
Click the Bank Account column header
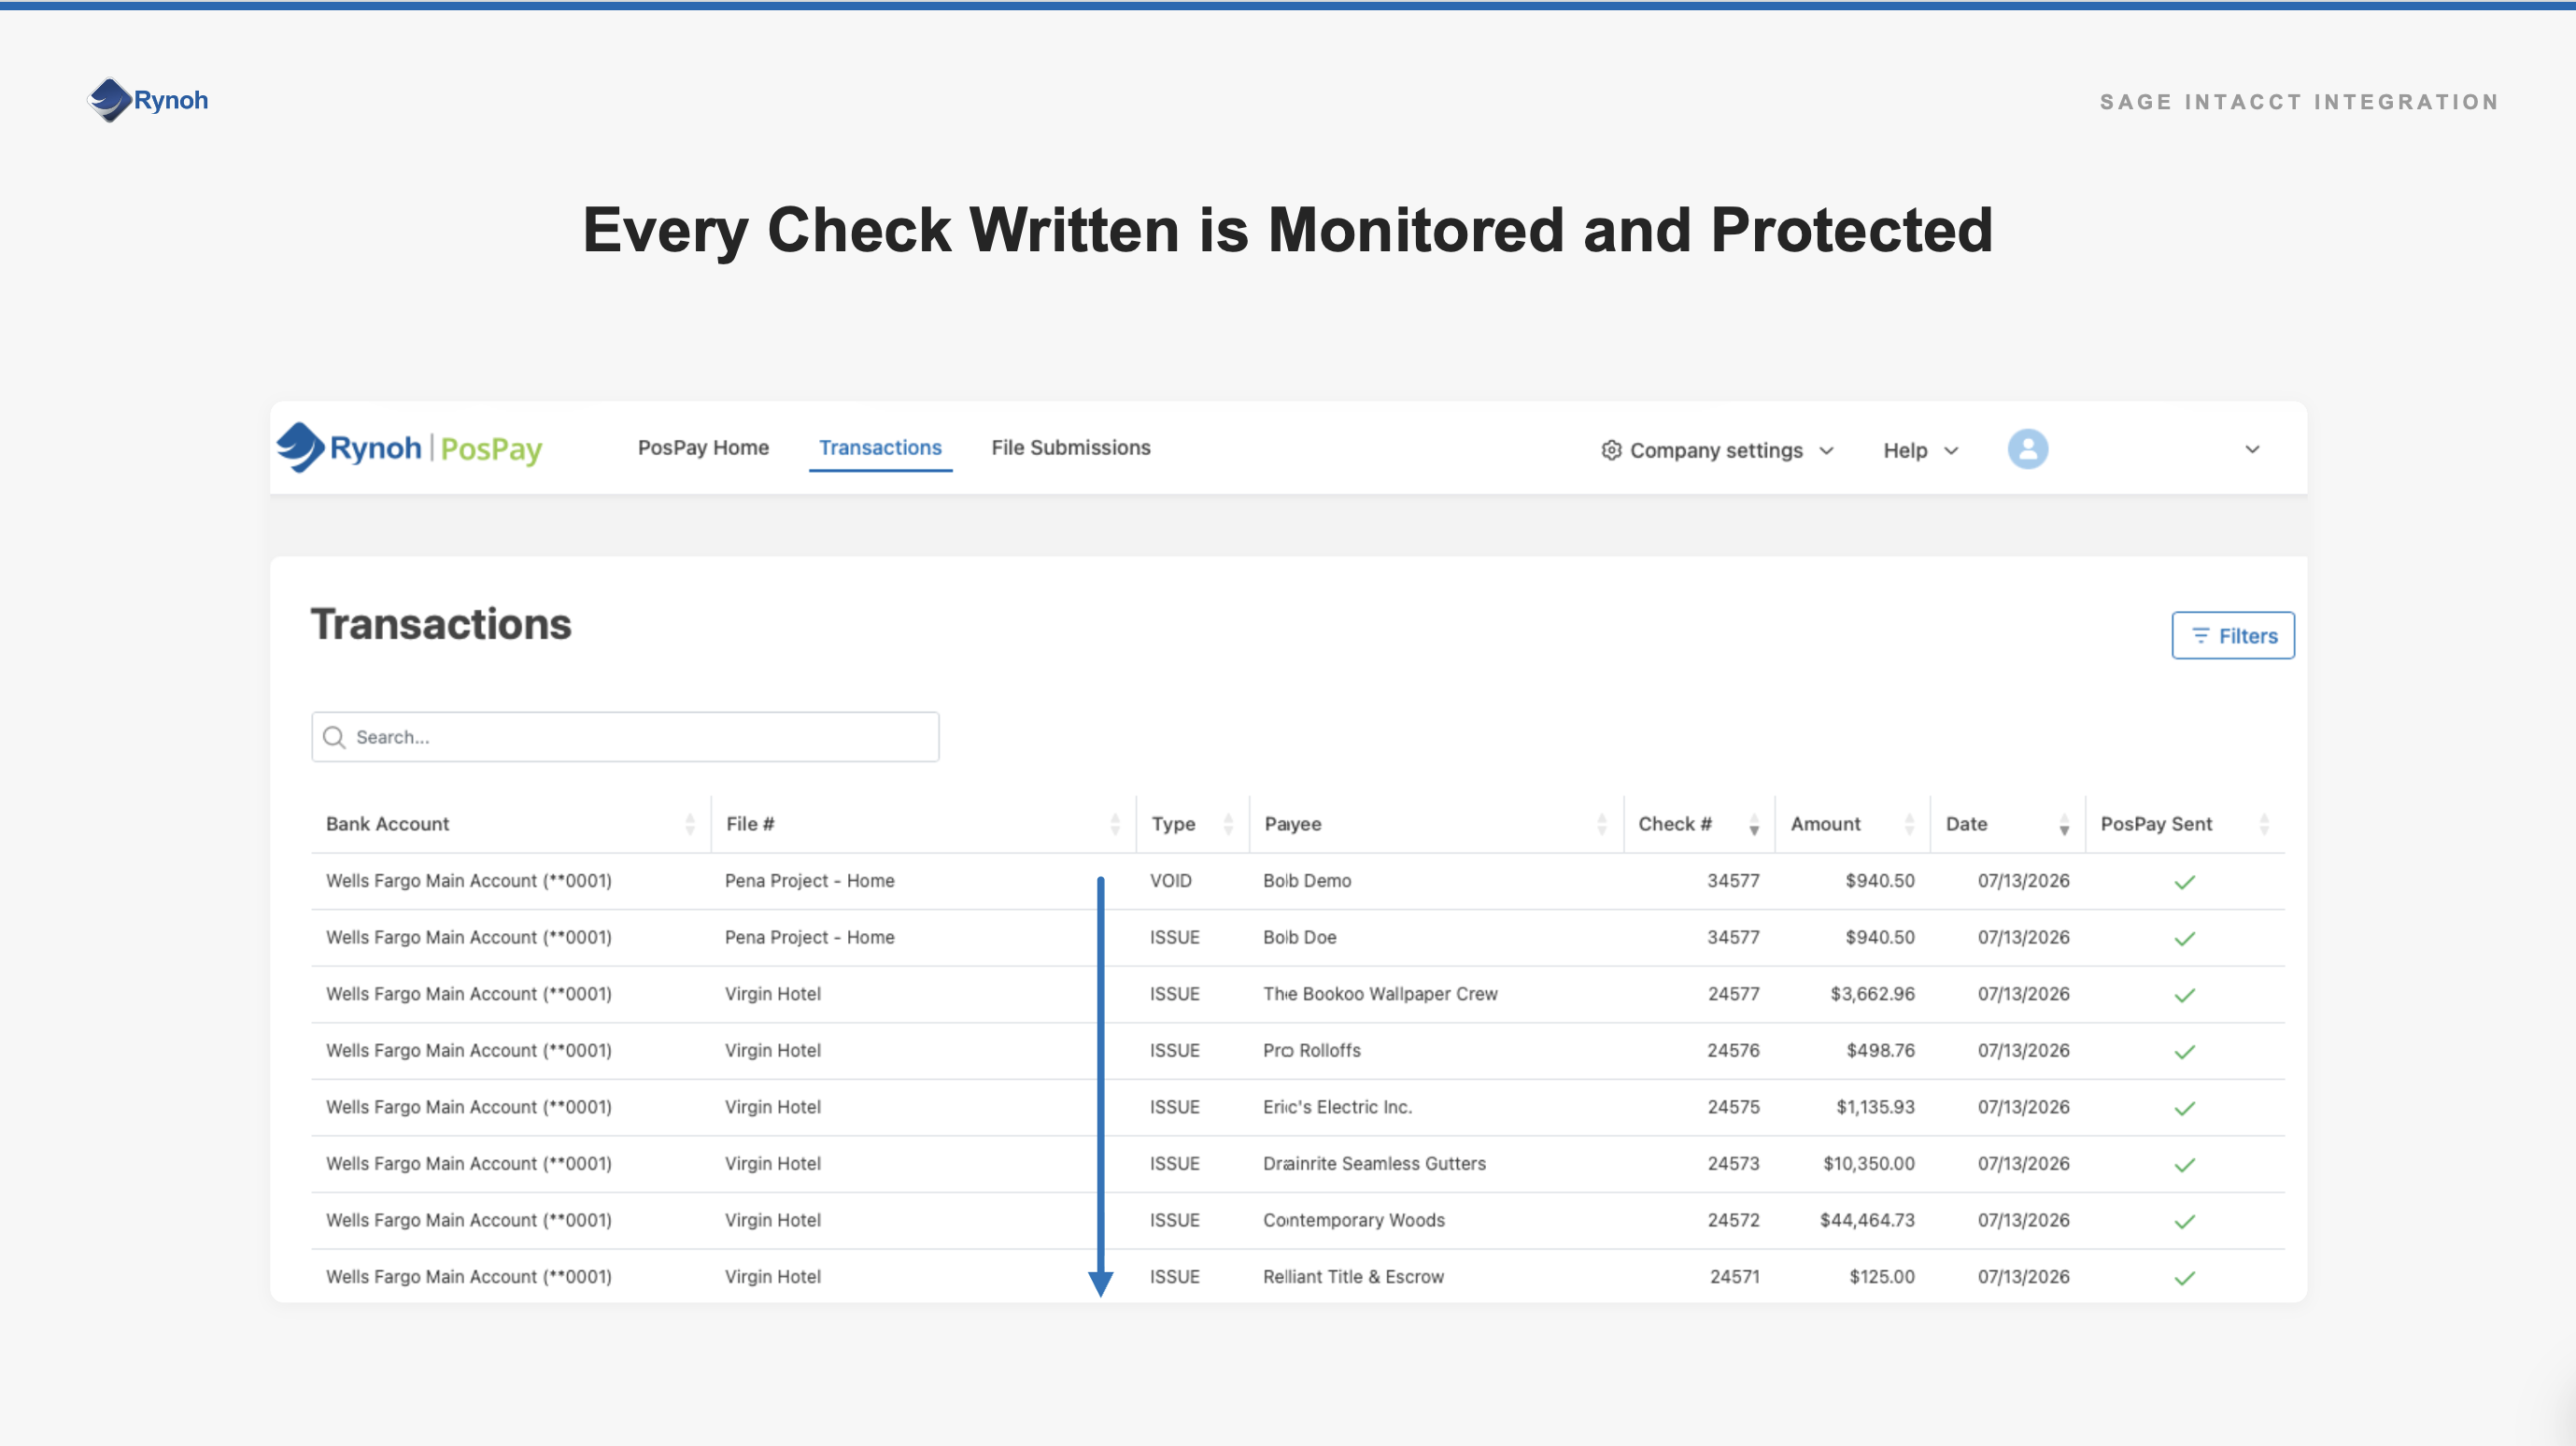coord(387,824)
